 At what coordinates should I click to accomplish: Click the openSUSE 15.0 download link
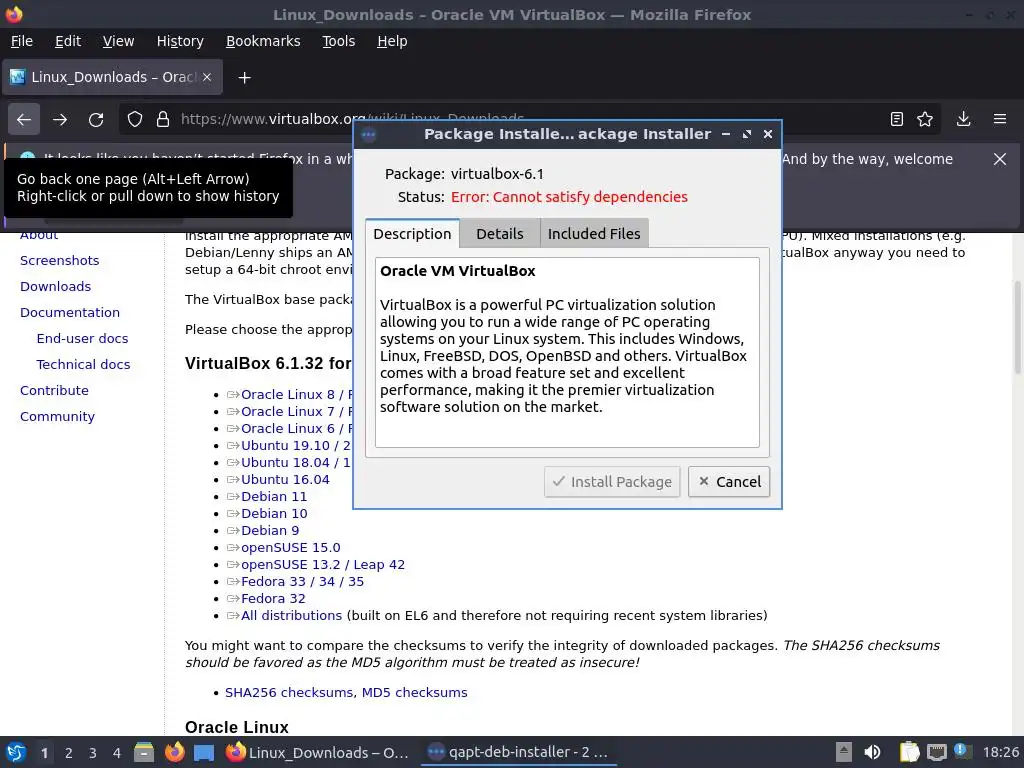291,547
